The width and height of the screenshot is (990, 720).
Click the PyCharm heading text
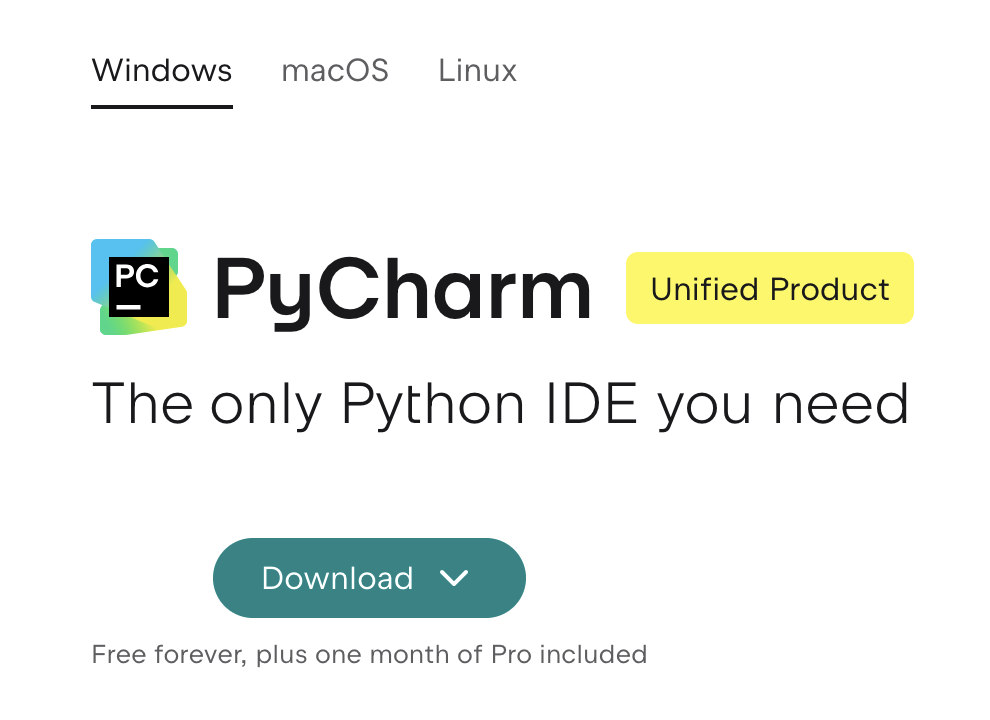click(x=402, y=289)
